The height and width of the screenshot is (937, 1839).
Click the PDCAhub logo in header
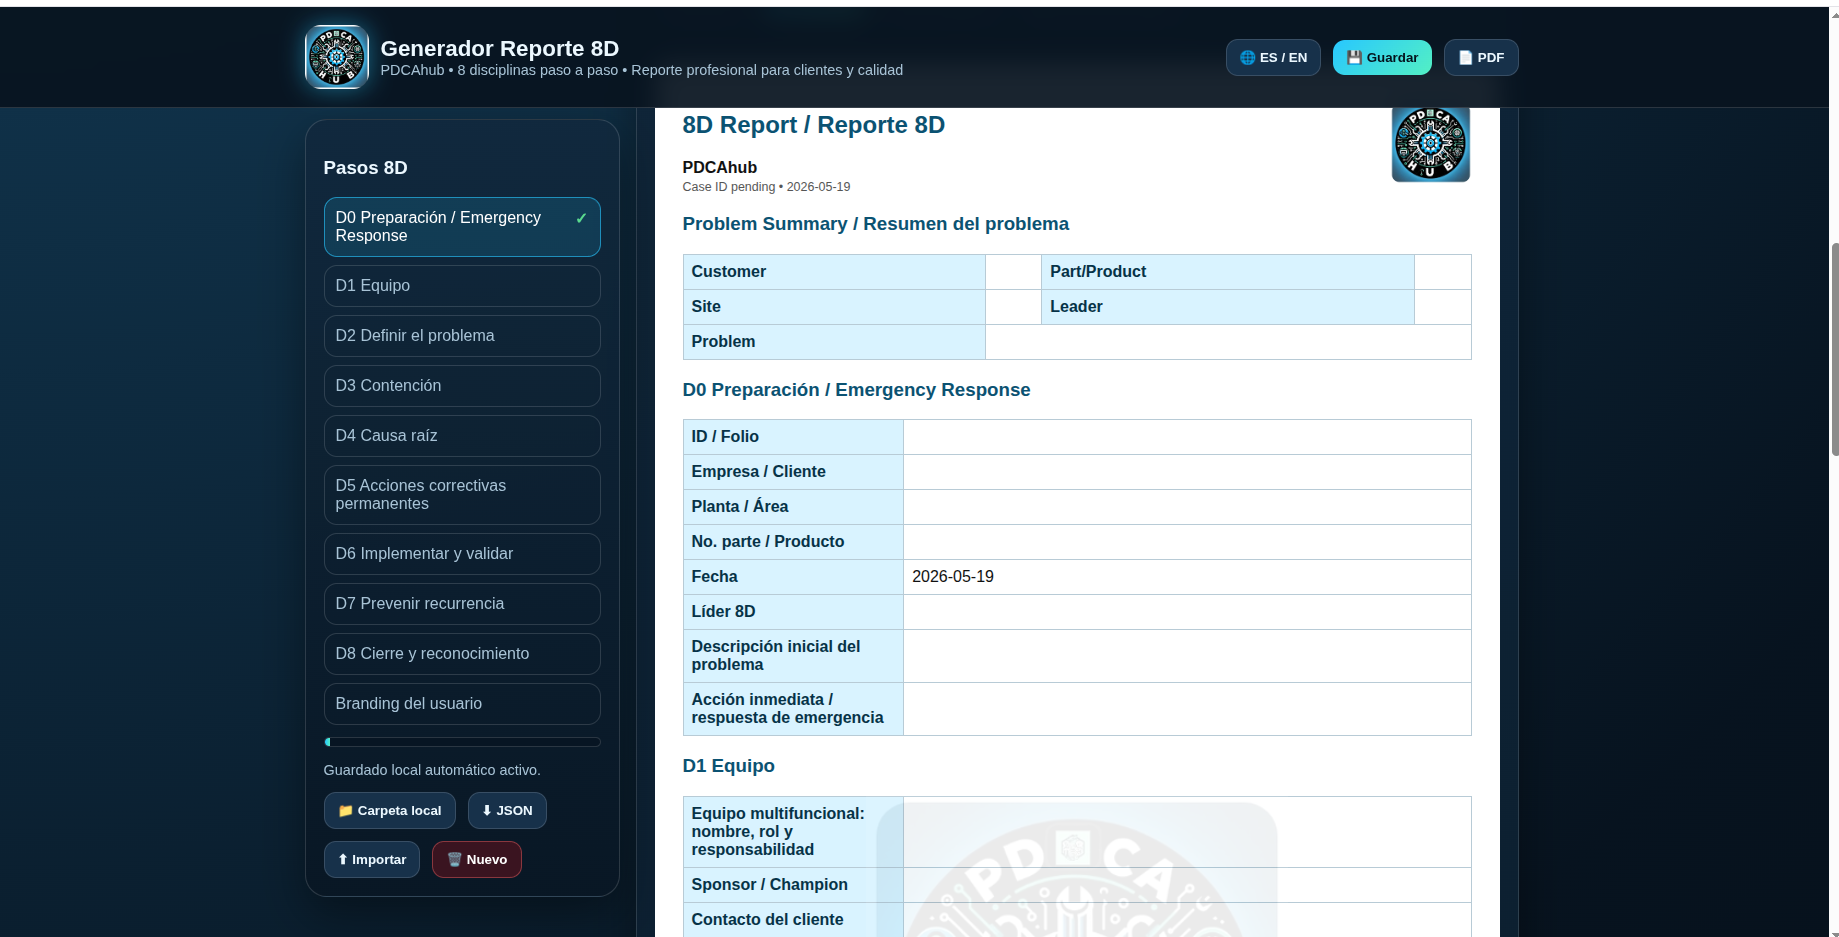click(337, 57)
